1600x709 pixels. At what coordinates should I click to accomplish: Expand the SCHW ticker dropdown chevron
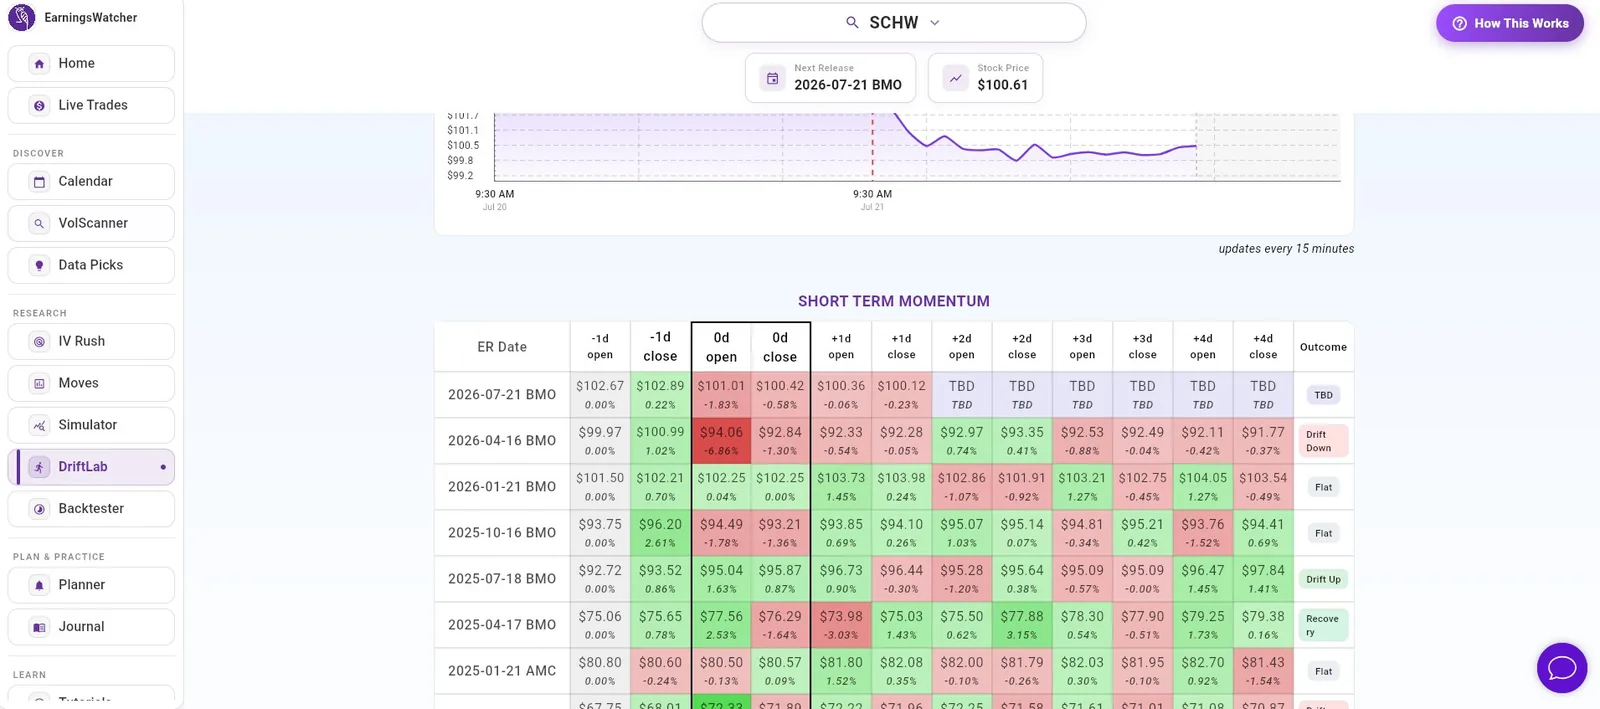pos(935,23)
